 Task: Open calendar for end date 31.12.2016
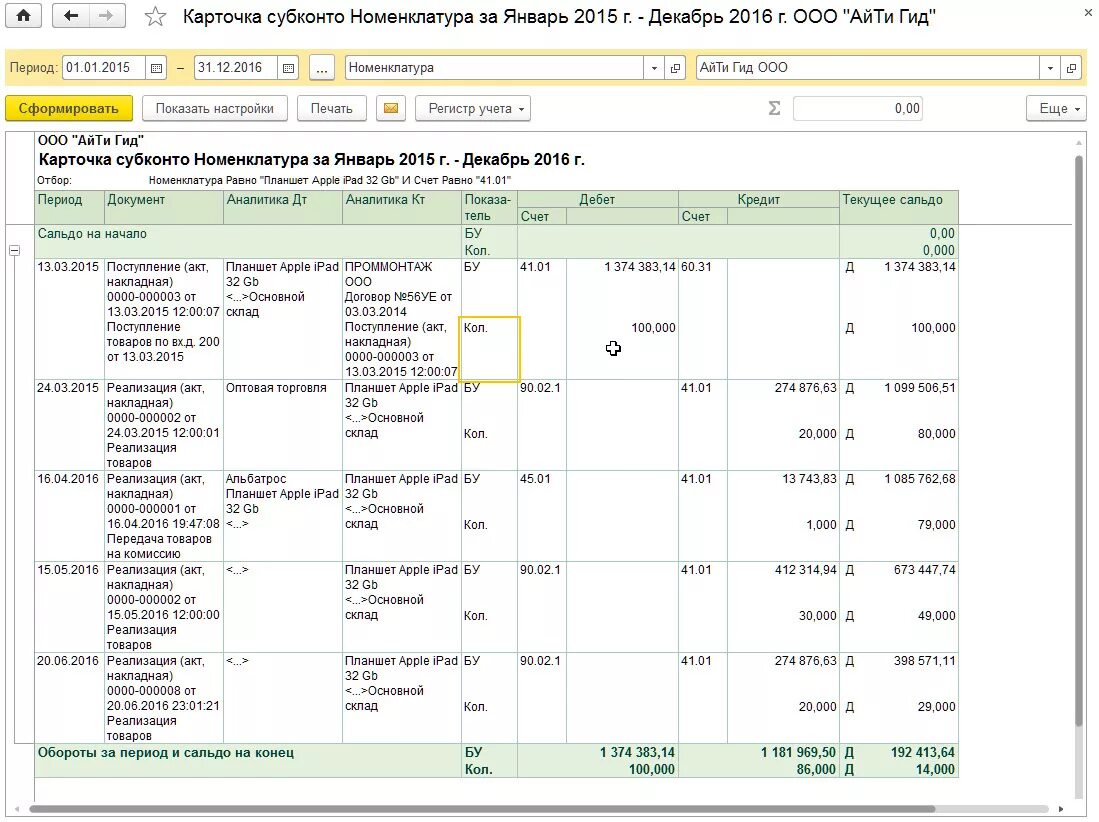click(288, 68)
